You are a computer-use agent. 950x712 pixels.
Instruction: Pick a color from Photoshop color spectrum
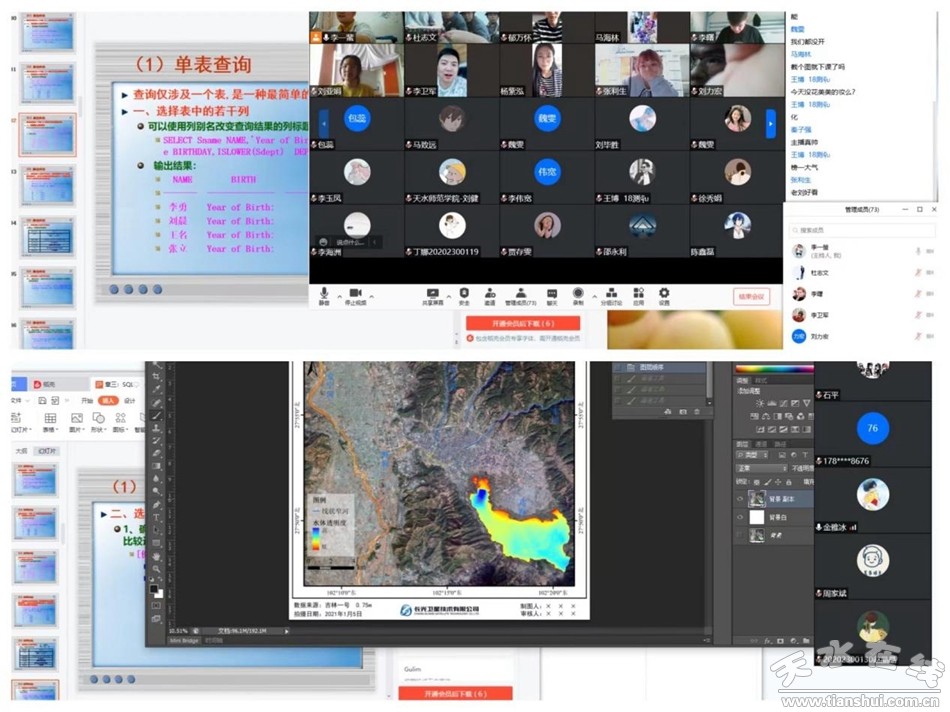772,368
